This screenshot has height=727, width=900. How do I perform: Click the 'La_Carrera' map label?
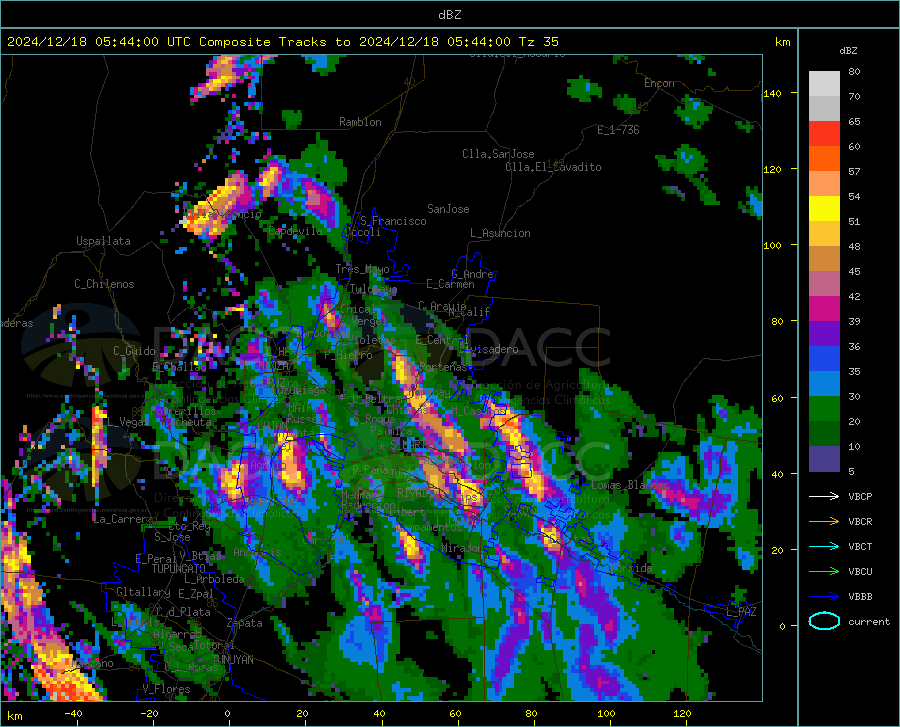point(123,519)
